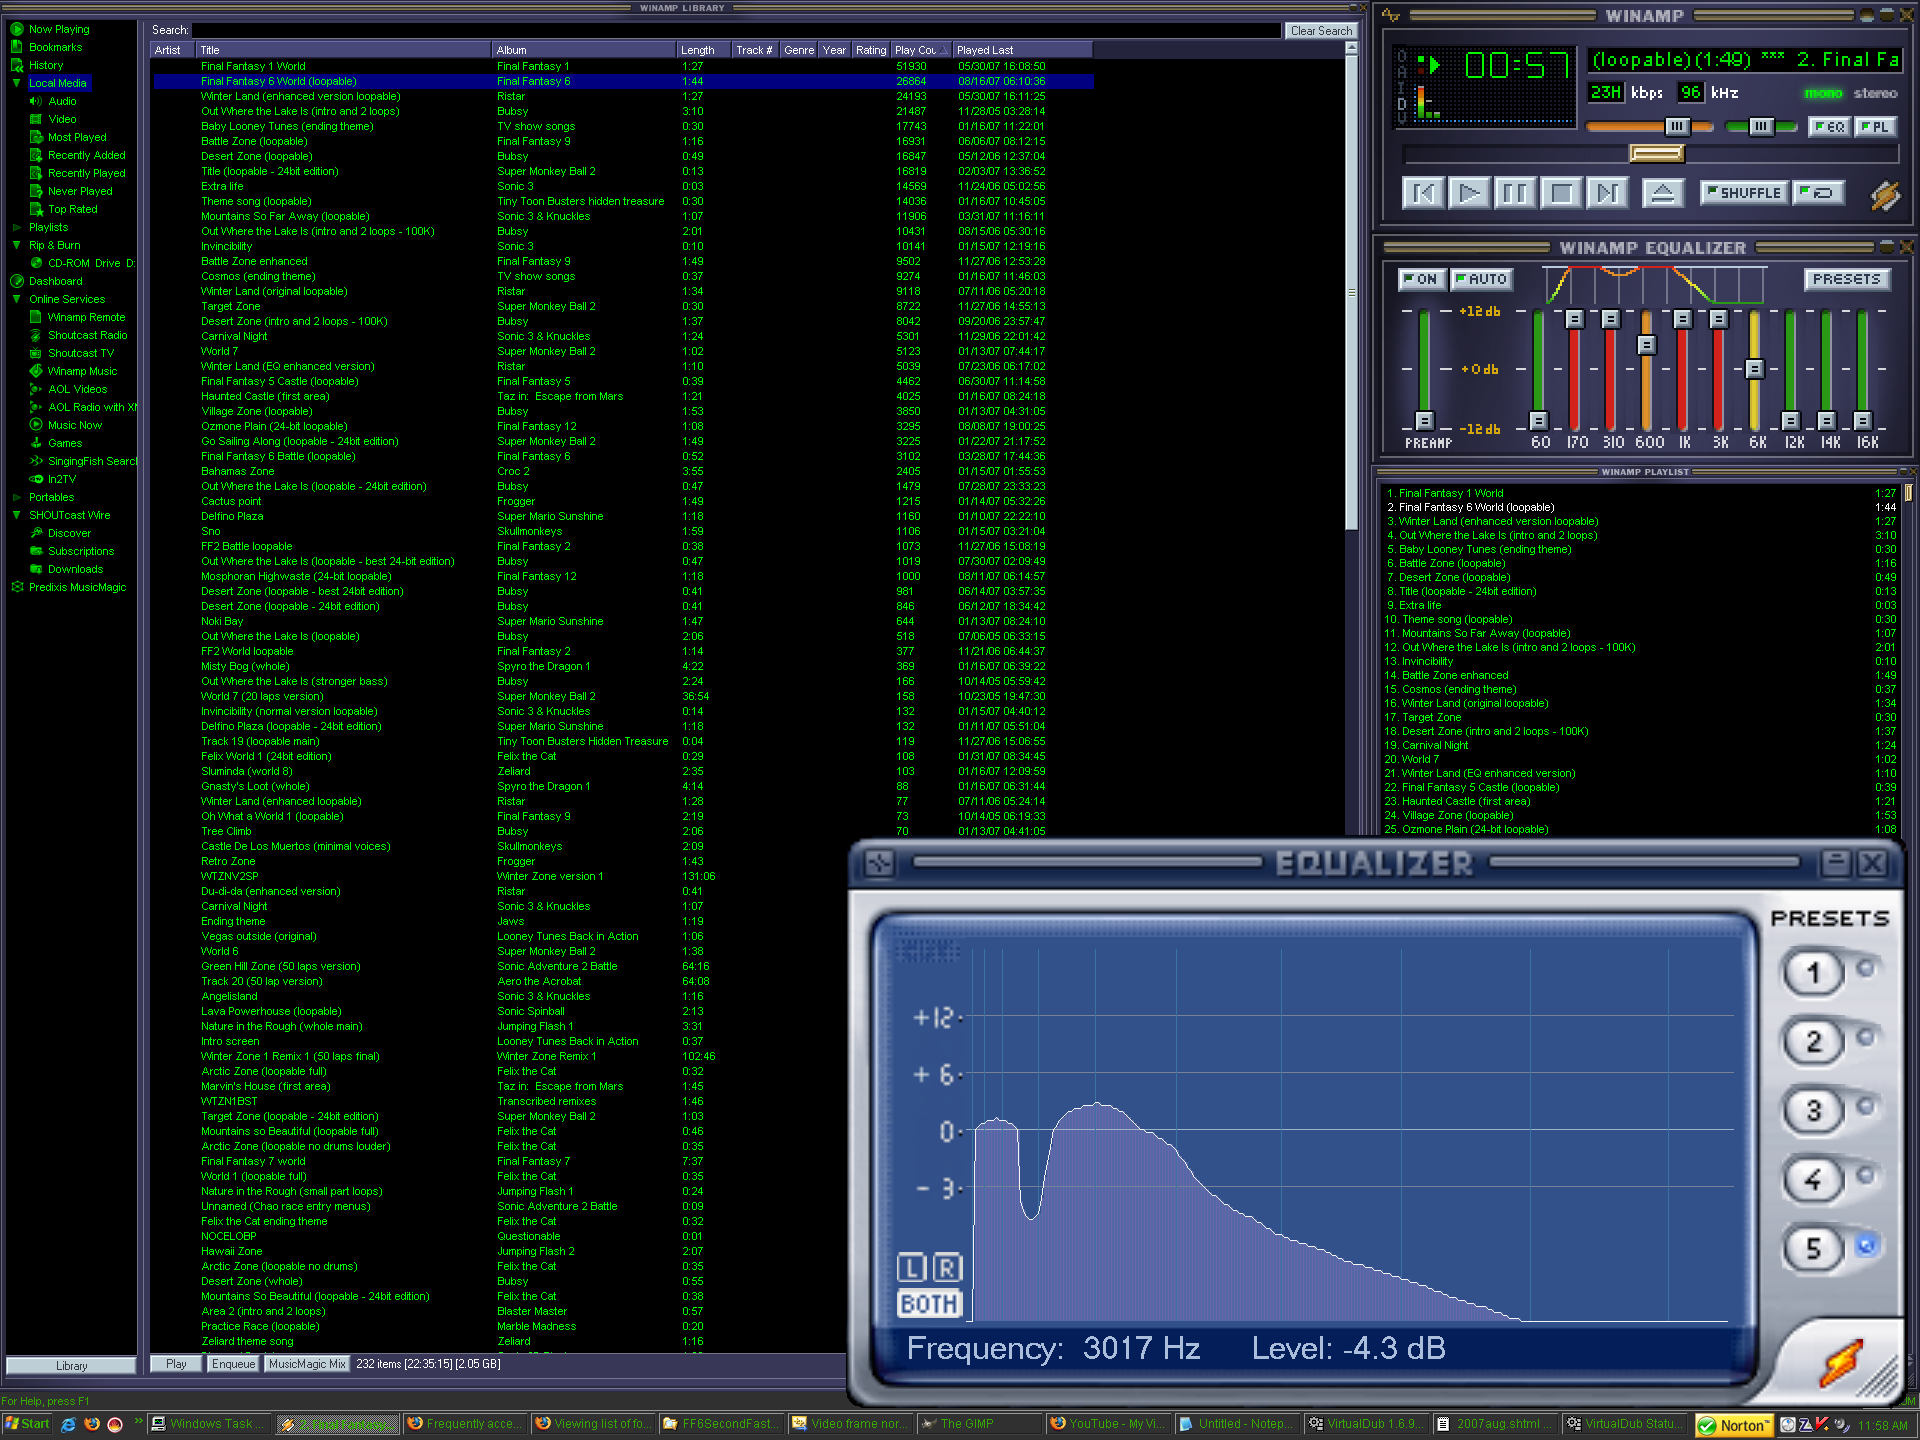Click the Final Fantasy 1 World playlist entry
Viewport: 1920px width, 1440px height.
coord(1640,493)
